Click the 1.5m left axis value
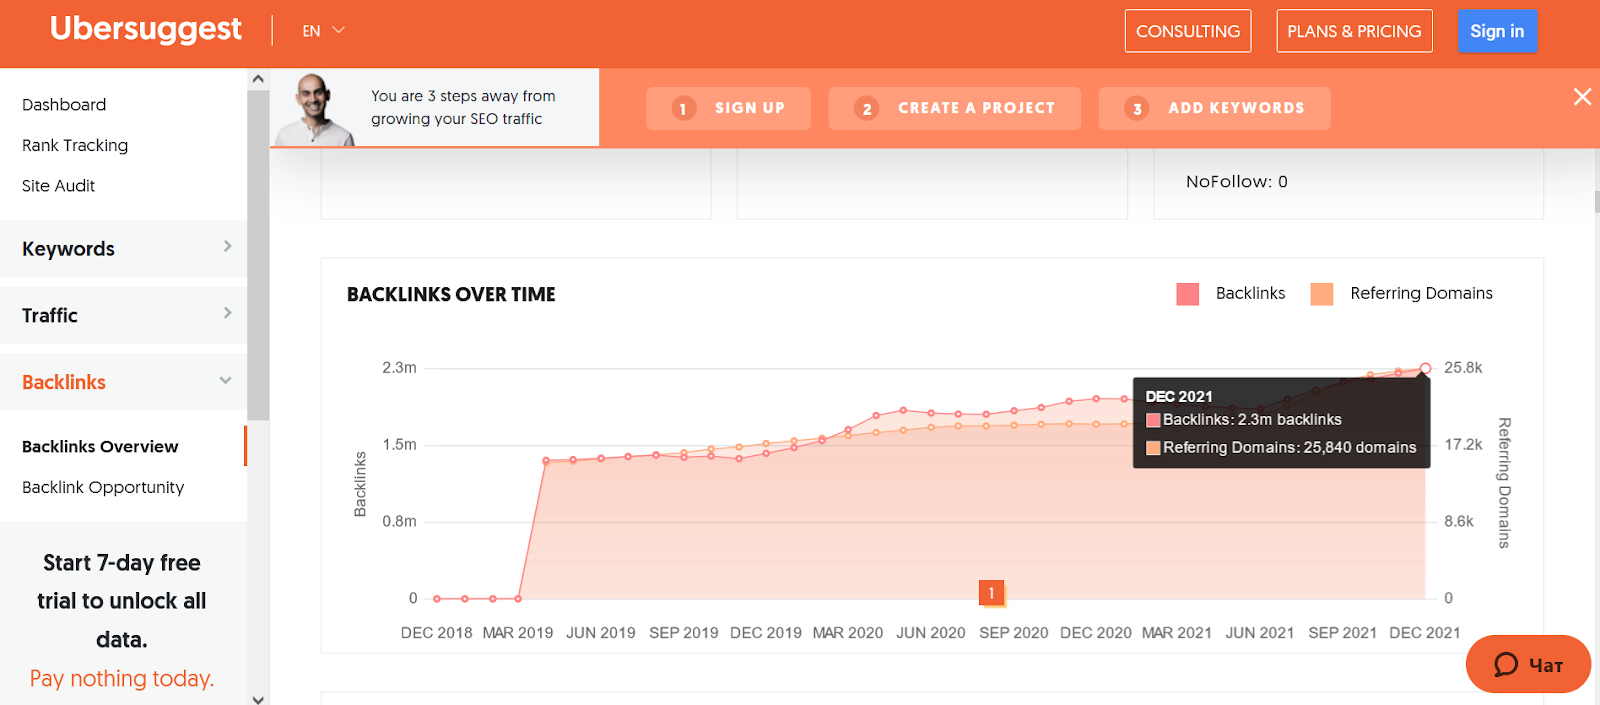1600x705 pixels. 400,445
